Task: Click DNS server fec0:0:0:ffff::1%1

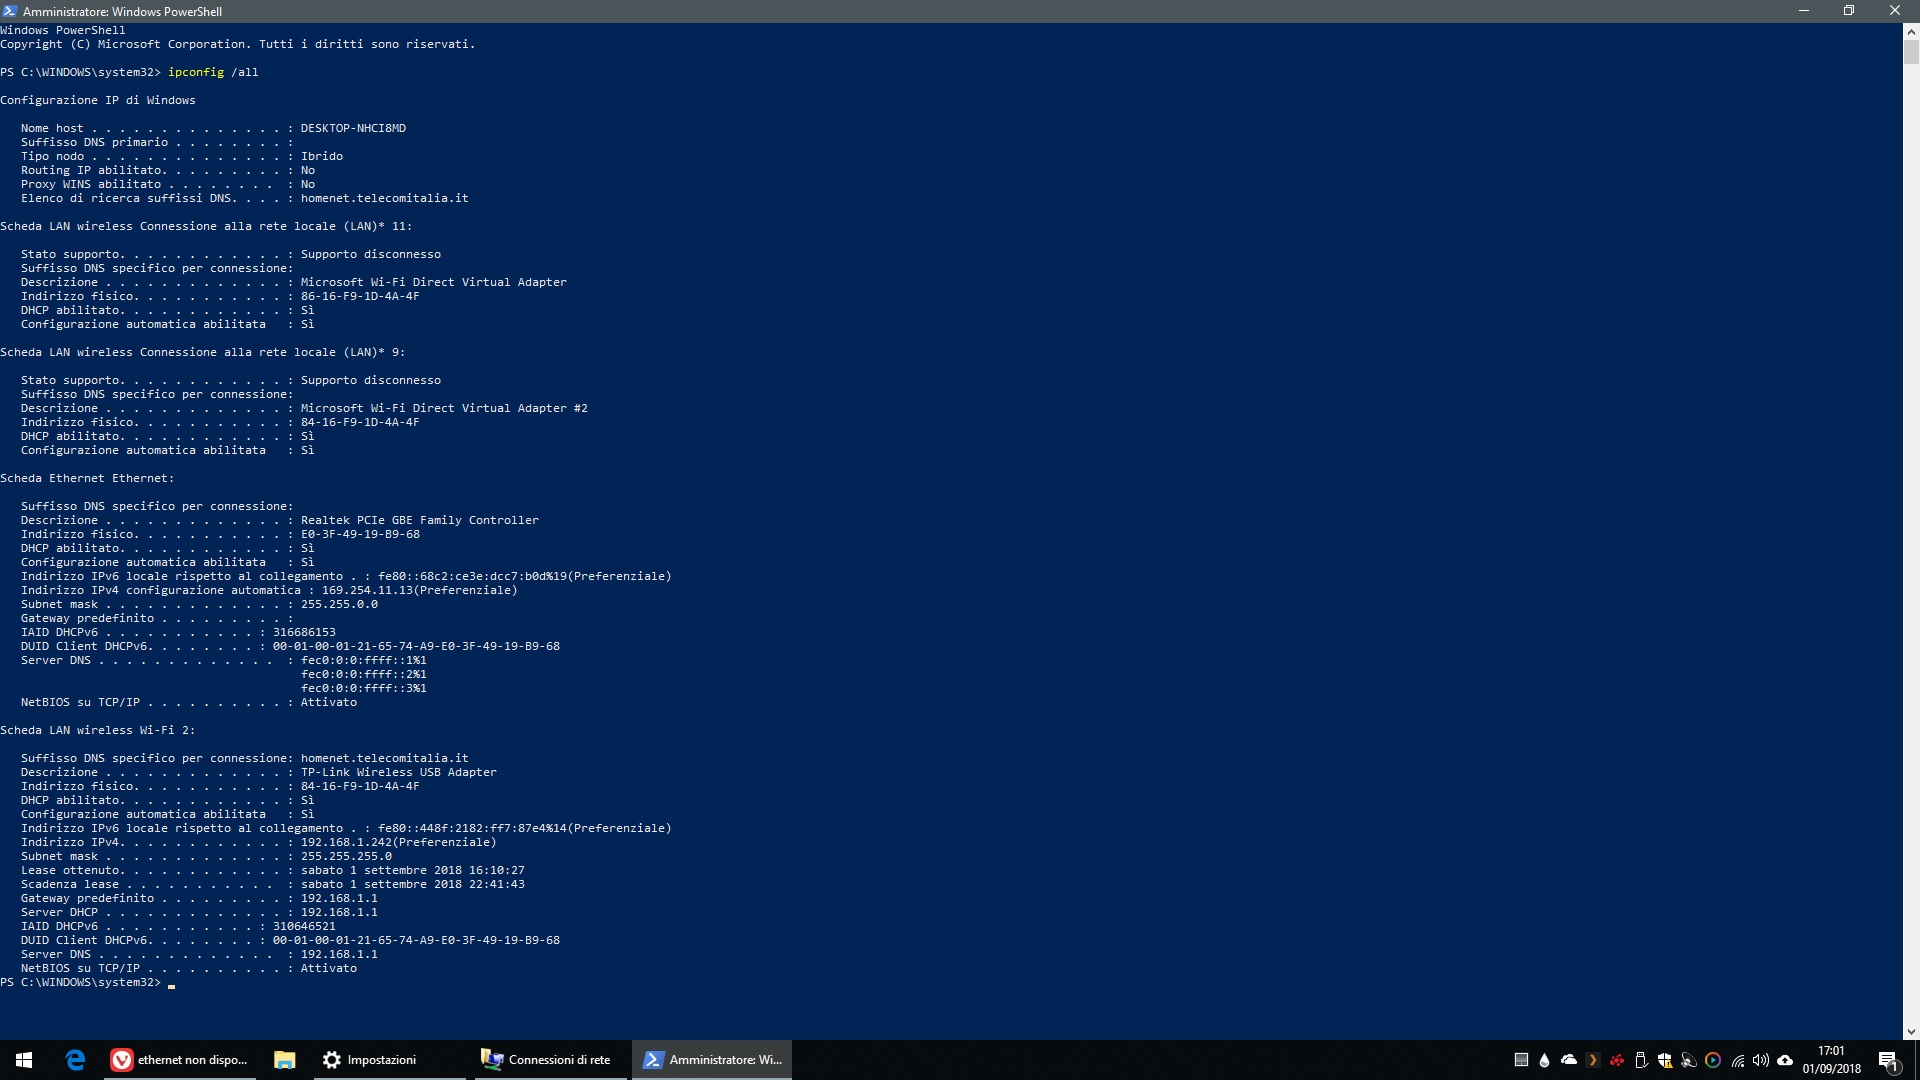Action: pyautogui.click(x=364, y=660)
